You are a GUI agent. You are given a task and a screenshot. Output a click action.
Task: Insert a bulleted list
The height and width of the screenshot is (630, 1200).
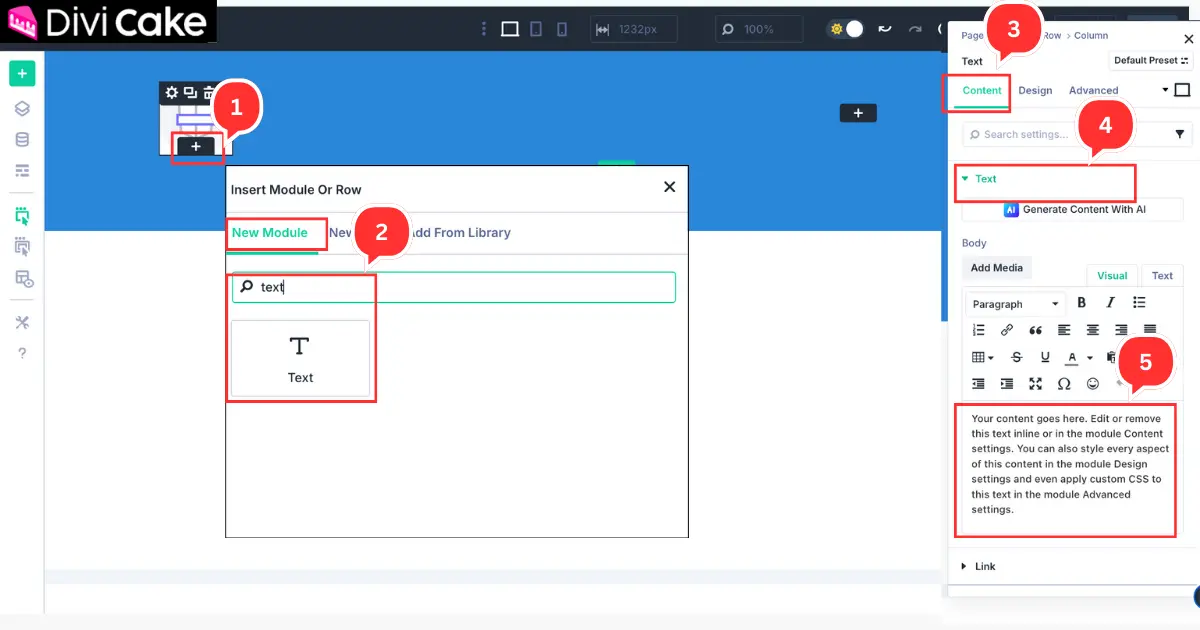click(1139, 303)
